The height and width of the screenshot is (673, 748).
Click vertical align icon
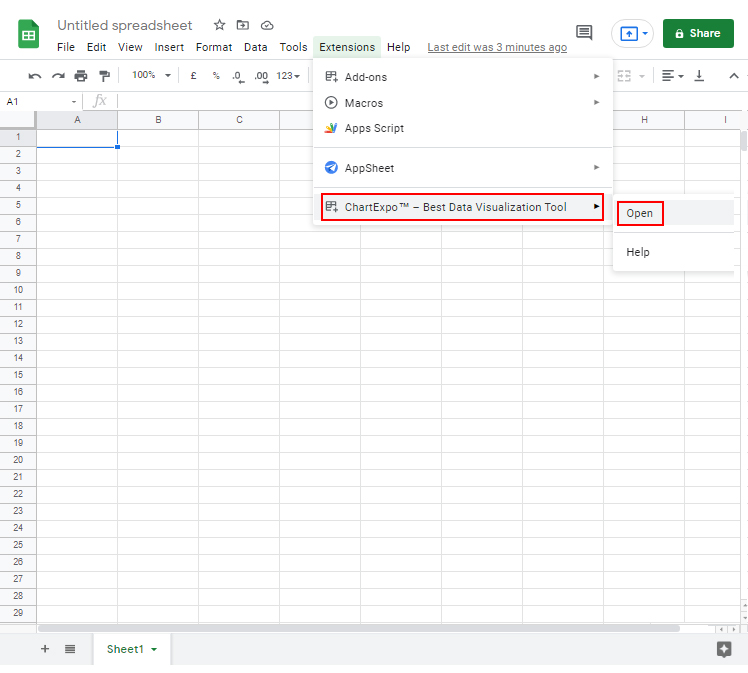(x=699, y=76)
